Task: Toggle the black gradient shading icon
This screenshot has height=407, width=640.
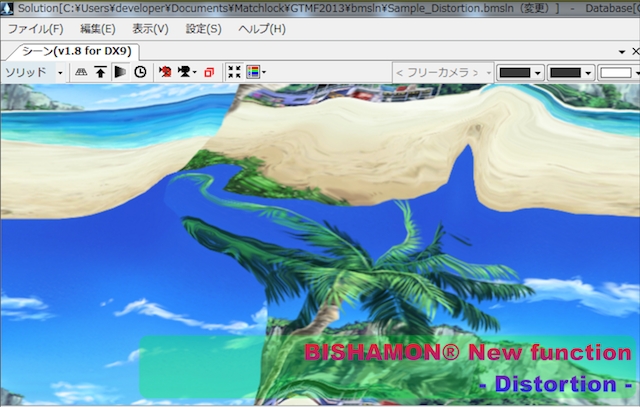Action: pos(120,72)
